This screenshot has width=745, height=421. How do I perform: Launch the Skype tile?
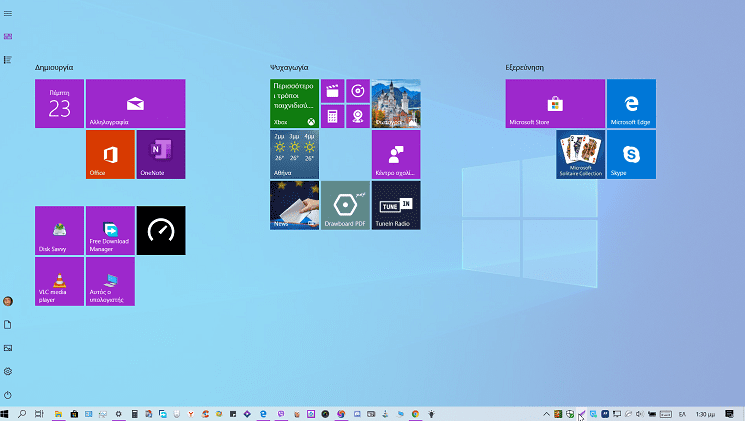631,154
